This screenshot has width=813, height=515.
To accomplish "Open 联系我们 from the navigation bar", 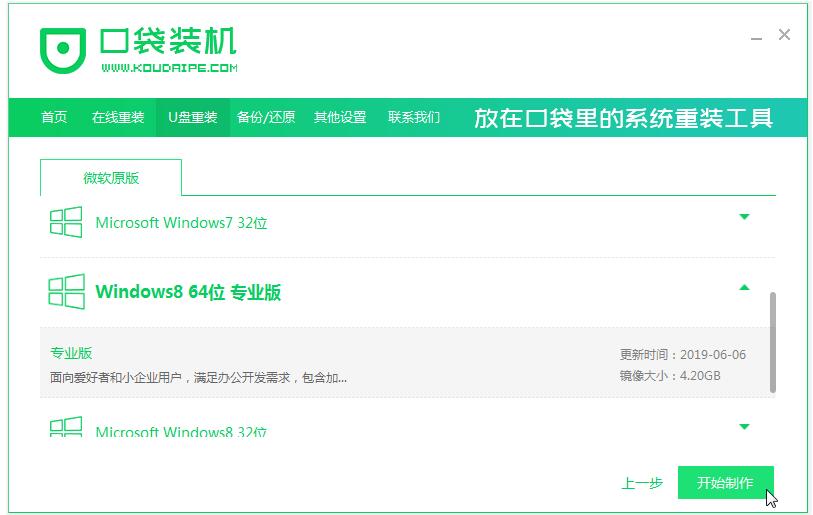I will coord(414,117).
